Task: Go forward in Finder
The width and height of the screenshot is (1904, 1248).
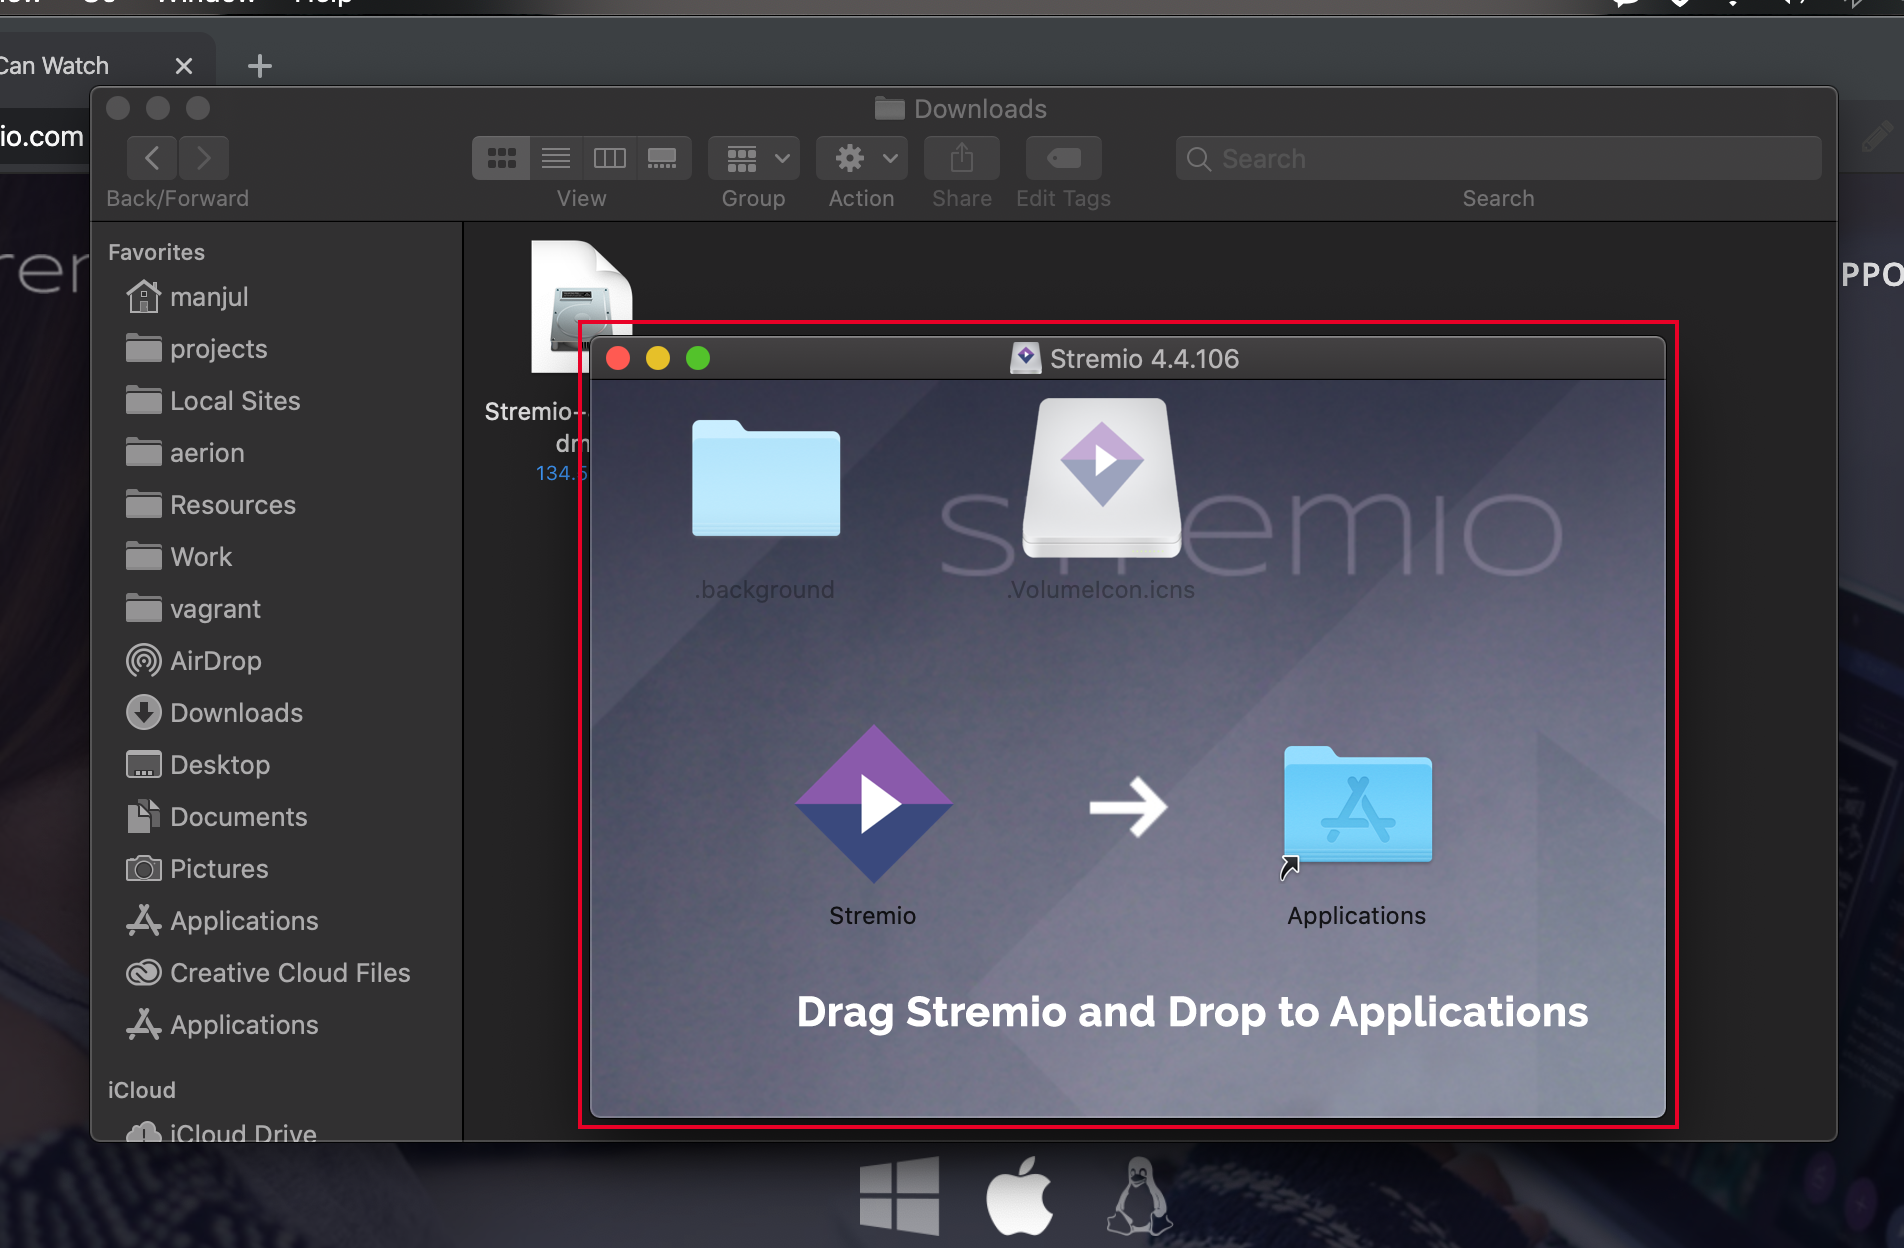Action: click(x=204, y=158)
